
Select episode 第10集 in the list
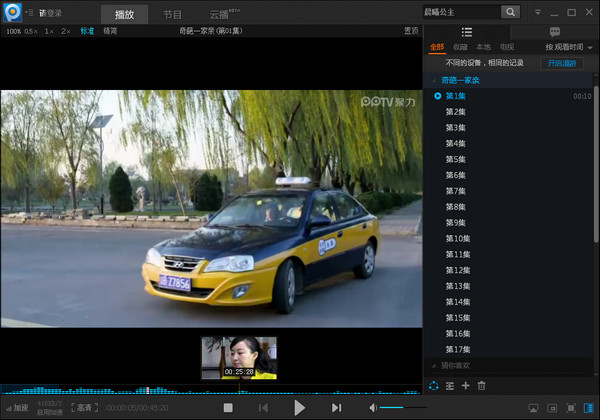(457, 238)
